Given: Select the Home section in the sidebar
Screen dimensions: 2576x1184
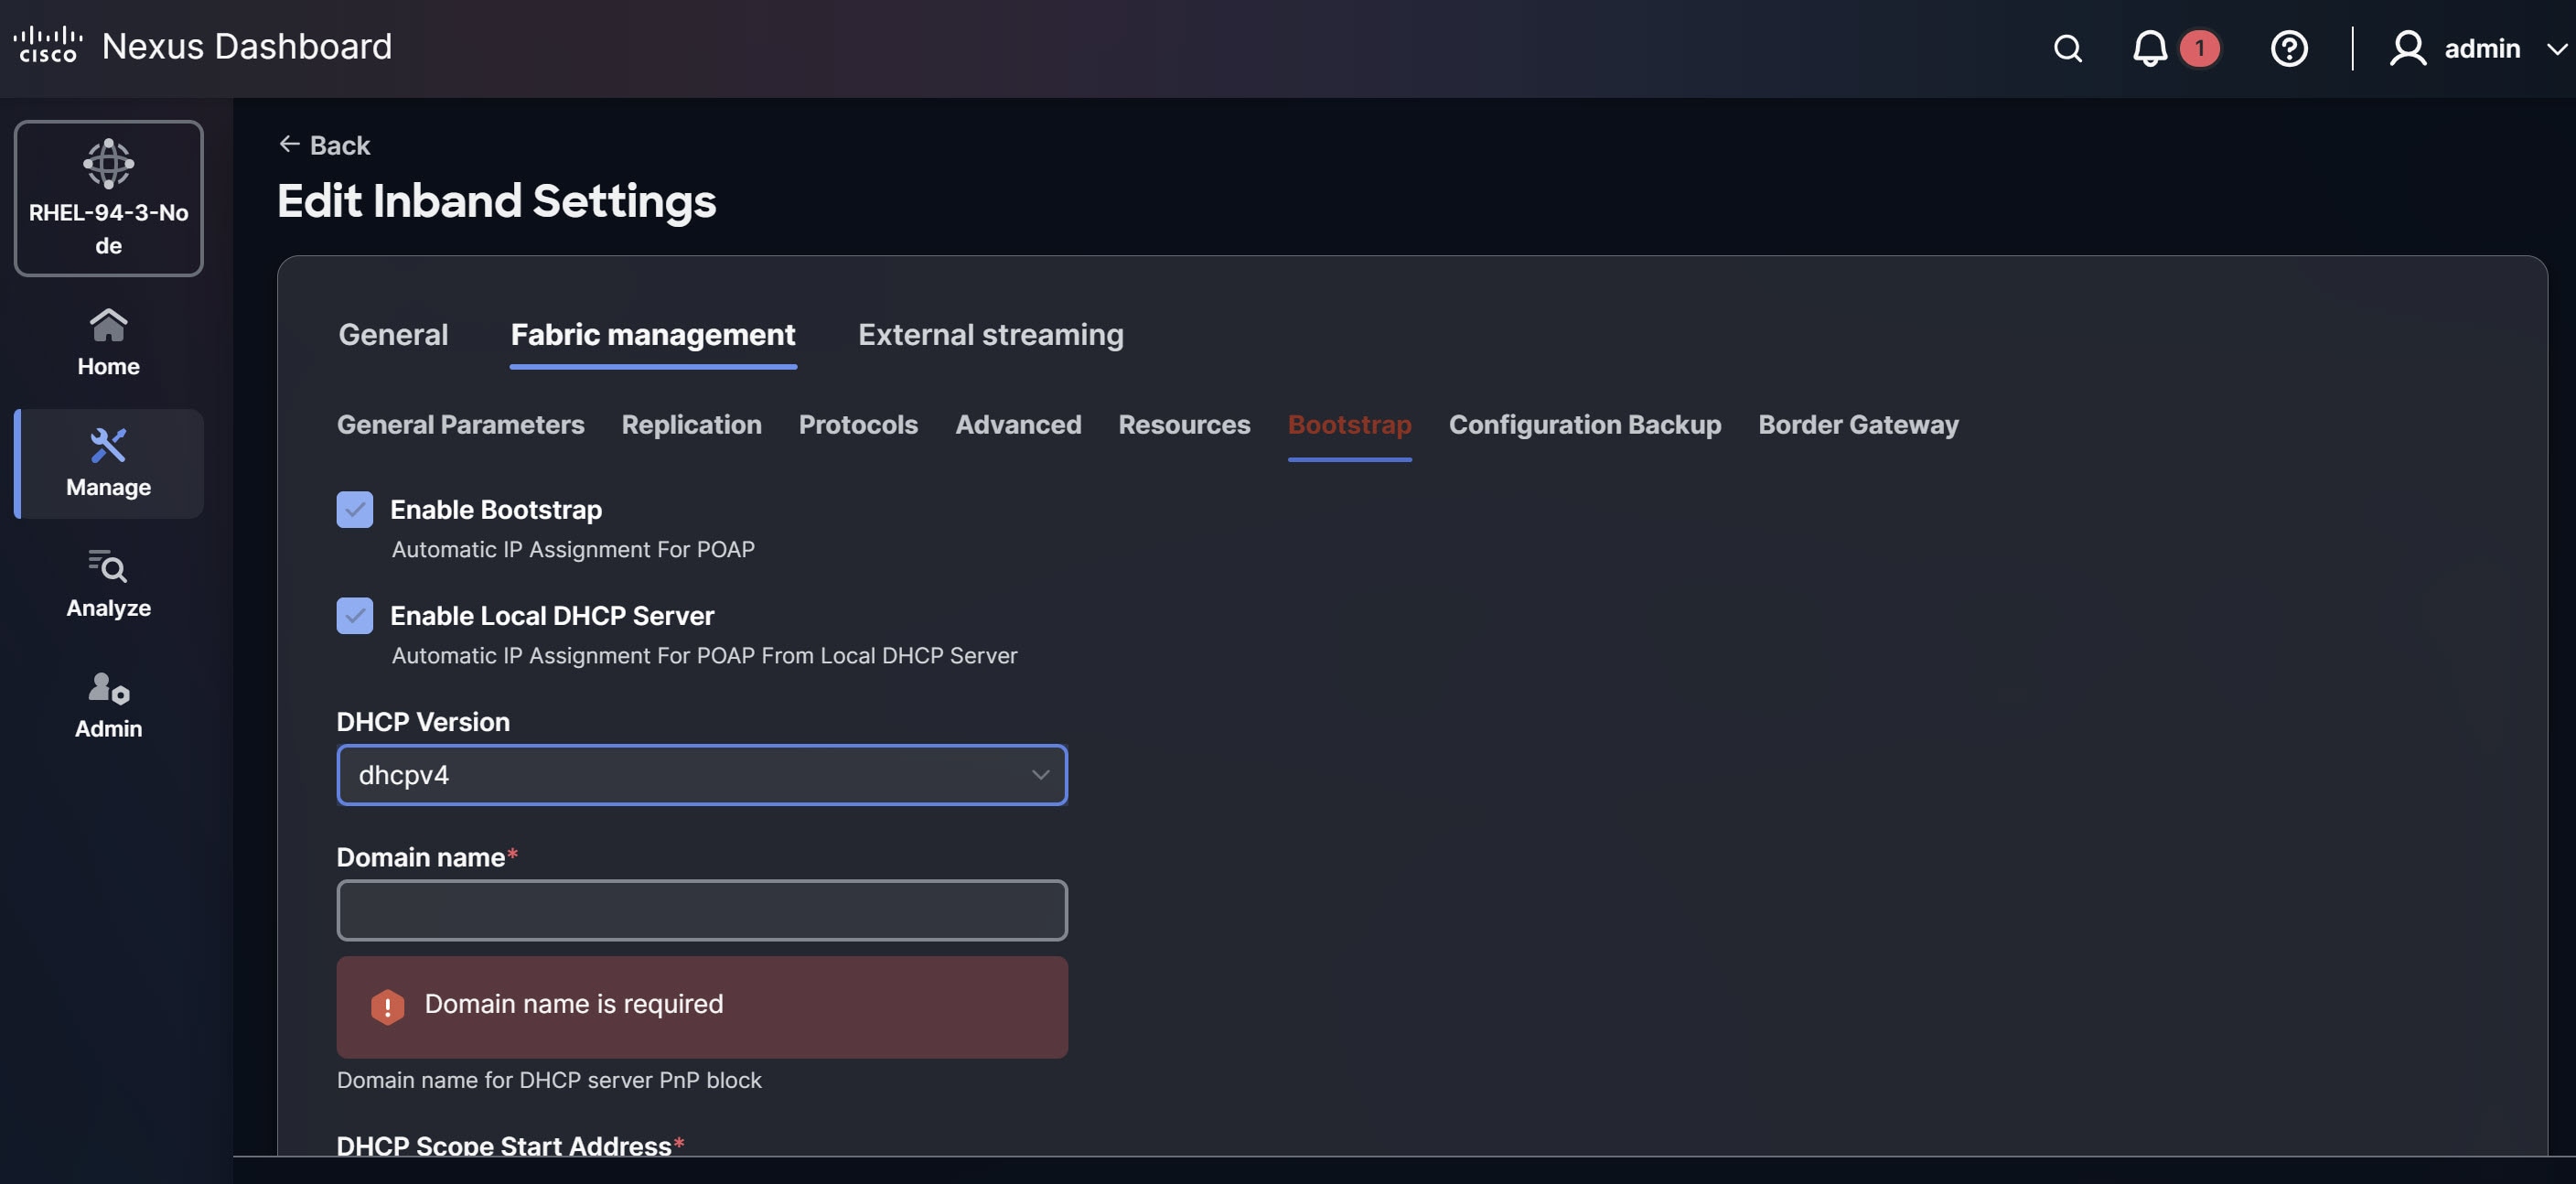Looking at the screenshot, I should click(x=107, y=340).
